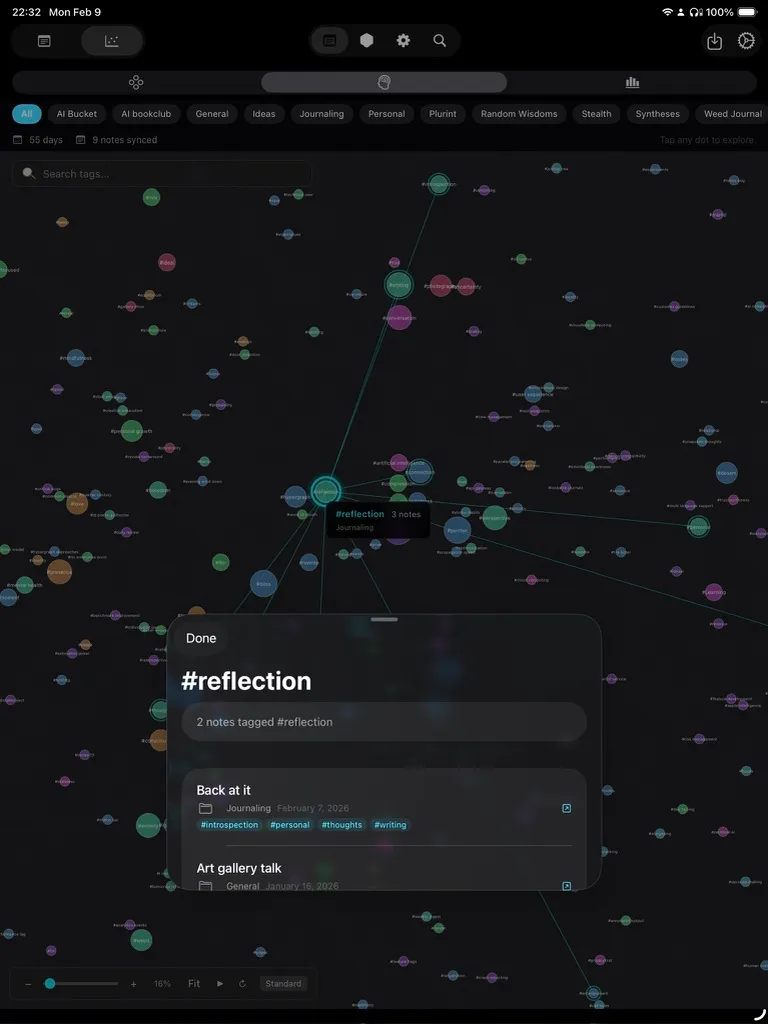Screen dimensions: 768x1024
Task: Switch to the bar chart statistics tab
Action: pyautogui.click(x=632, y=82)
